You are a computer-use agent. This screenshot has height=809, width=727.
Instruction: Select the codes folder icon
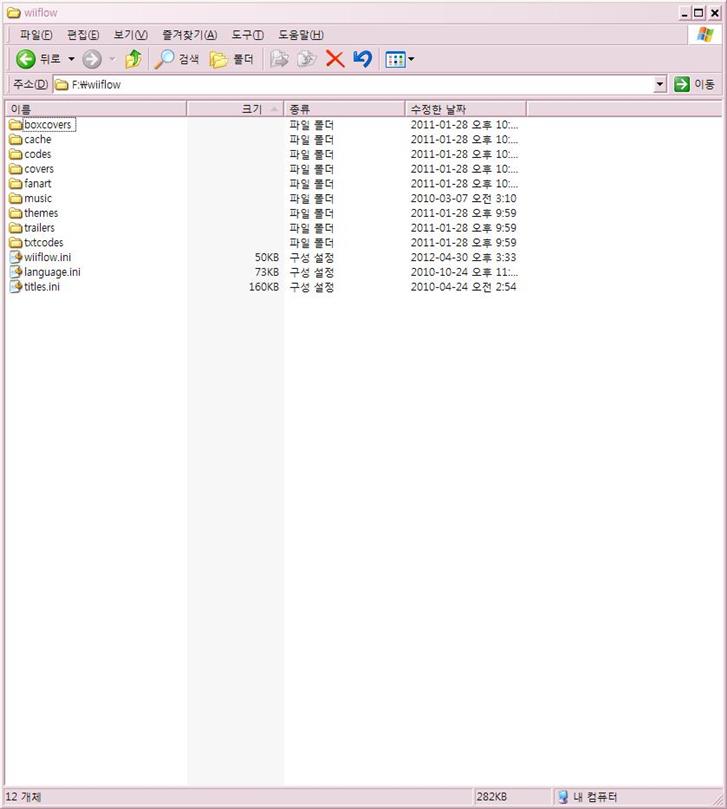point(15,154)
